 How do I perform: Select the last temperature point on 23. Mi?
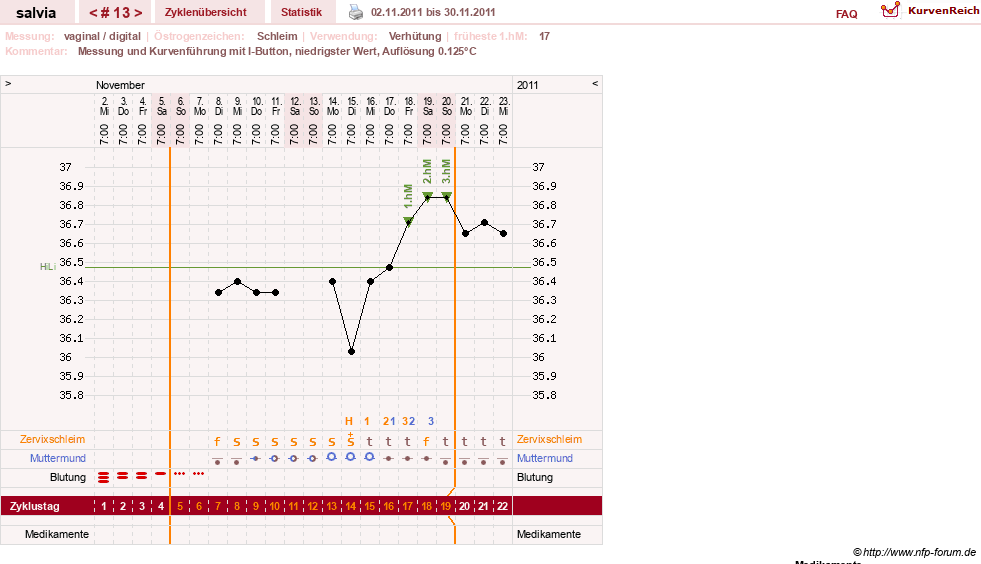[x=504, y=233]
